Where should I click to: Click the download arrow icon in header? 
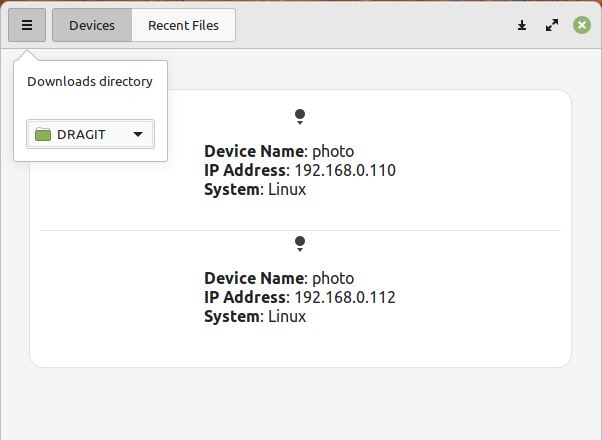[x=522, y=25]
